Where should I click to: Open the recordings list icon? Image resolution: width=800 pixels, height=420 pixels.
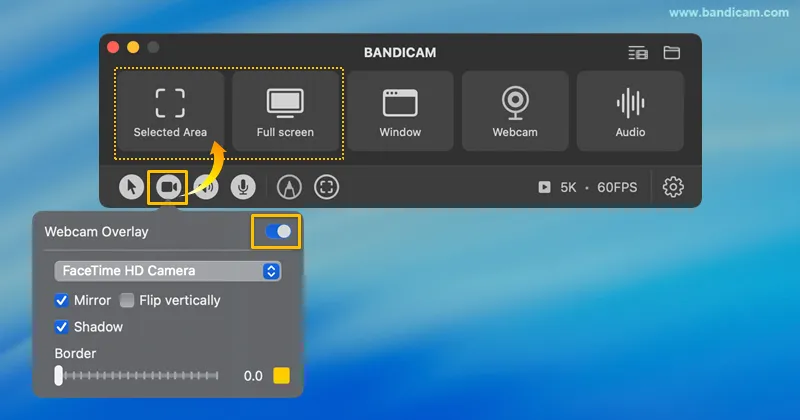point(638,53)
